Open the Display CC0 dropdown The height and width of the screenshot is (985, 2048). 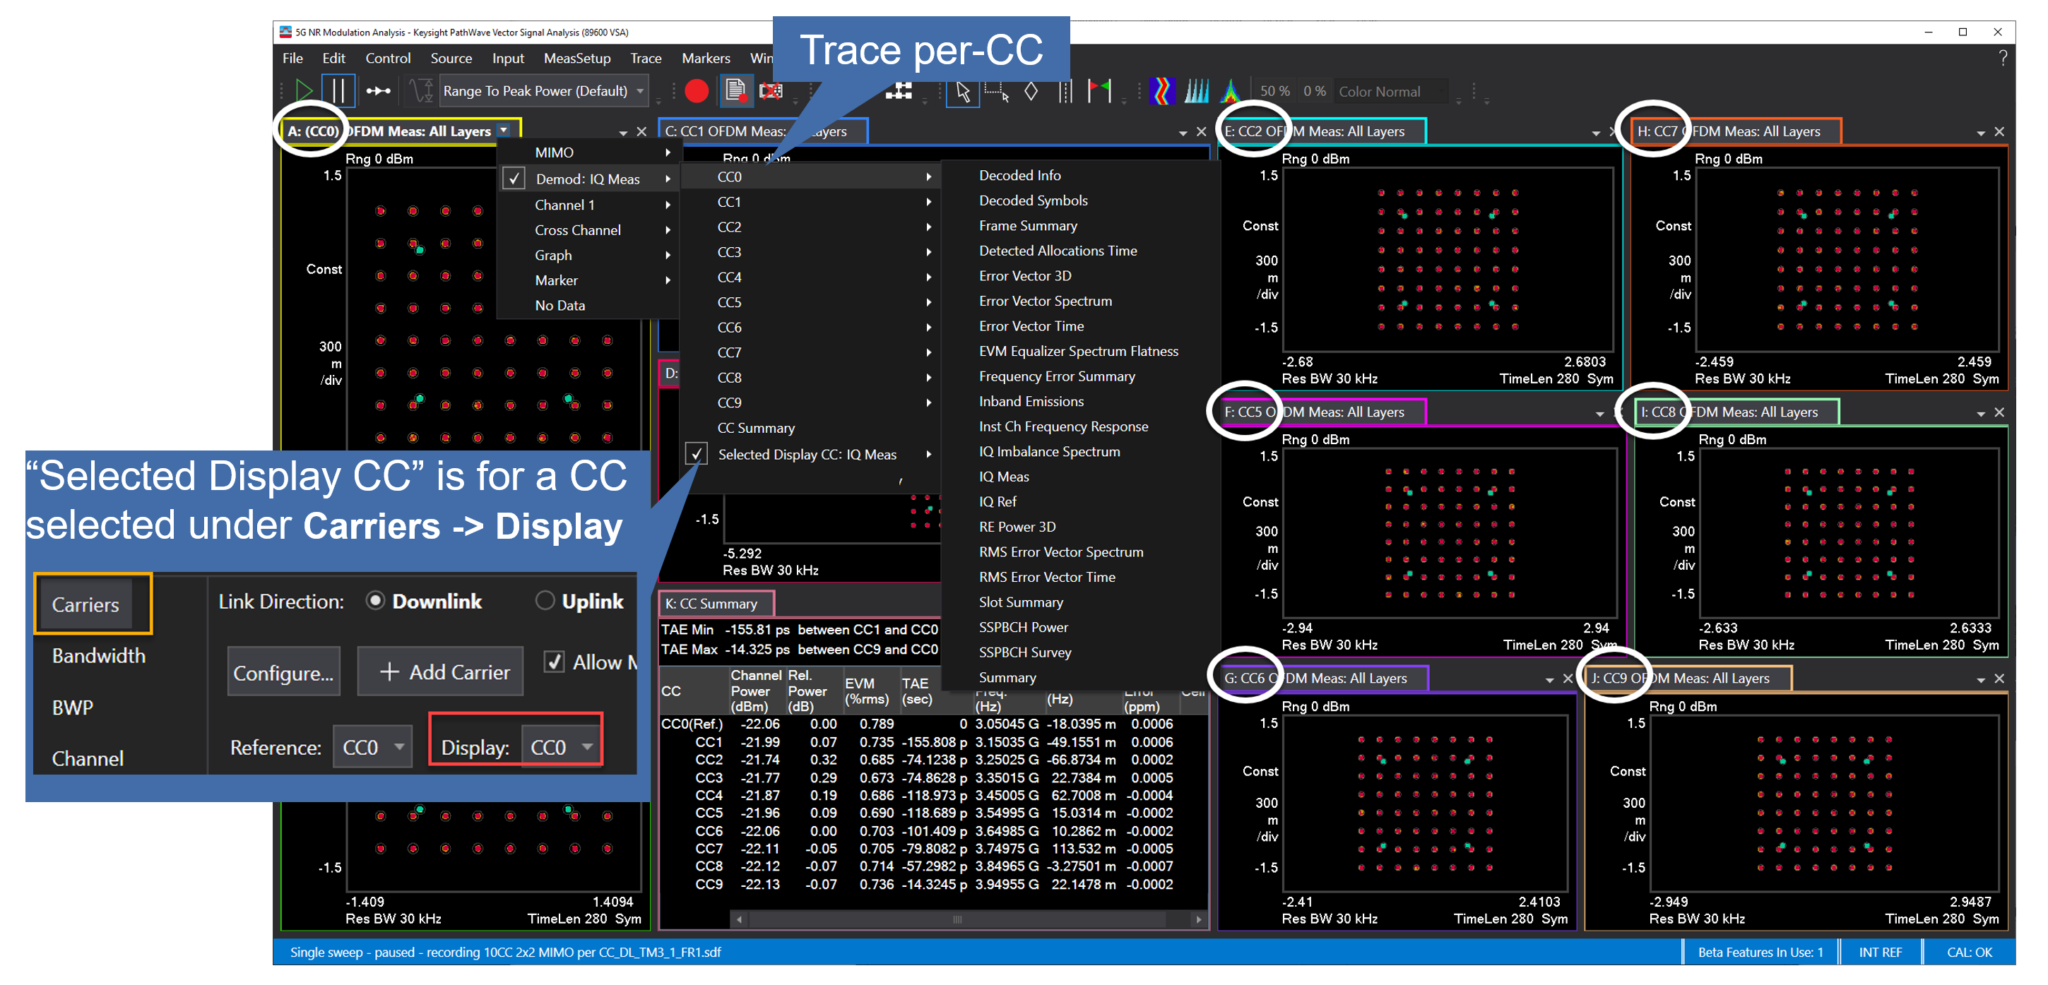(560, 746)
